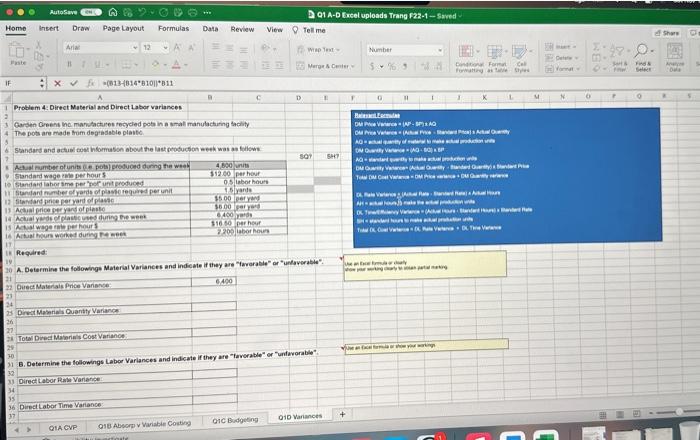Screen dimensions: 700x440
Task: Click the Home icon in title bar
Action: point(114,12)
